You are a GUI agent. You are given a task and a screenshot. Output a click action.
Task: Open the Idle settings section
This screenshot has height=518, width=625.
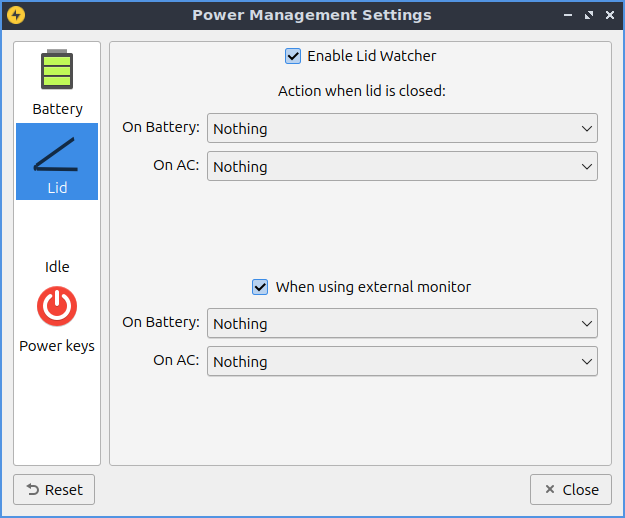coord(57,267)
